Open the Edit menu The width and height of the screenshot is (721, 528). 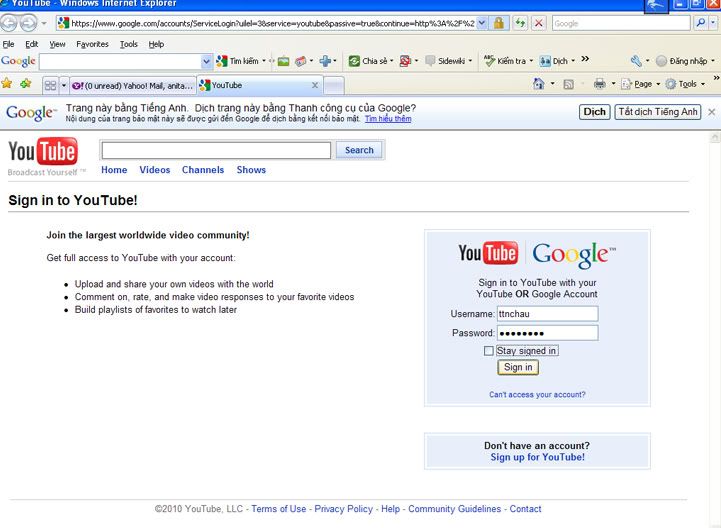(32, 44)
